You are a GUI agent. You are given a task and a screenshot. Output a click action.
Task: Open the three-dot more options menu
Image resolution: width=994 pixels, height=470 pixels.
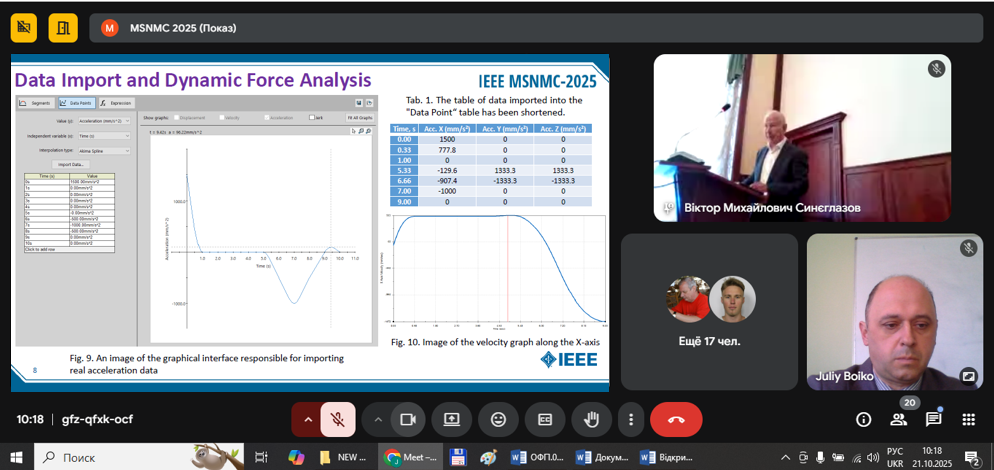(630, 420)
